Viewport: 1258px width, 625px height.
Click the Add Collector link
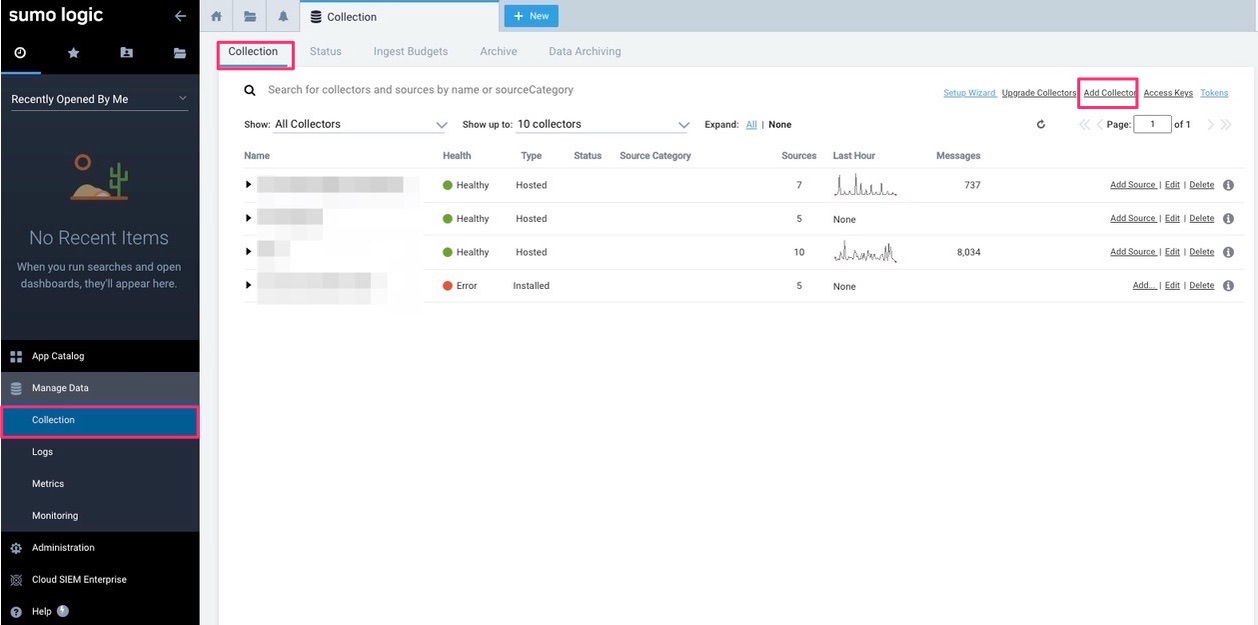point(1109,93)
